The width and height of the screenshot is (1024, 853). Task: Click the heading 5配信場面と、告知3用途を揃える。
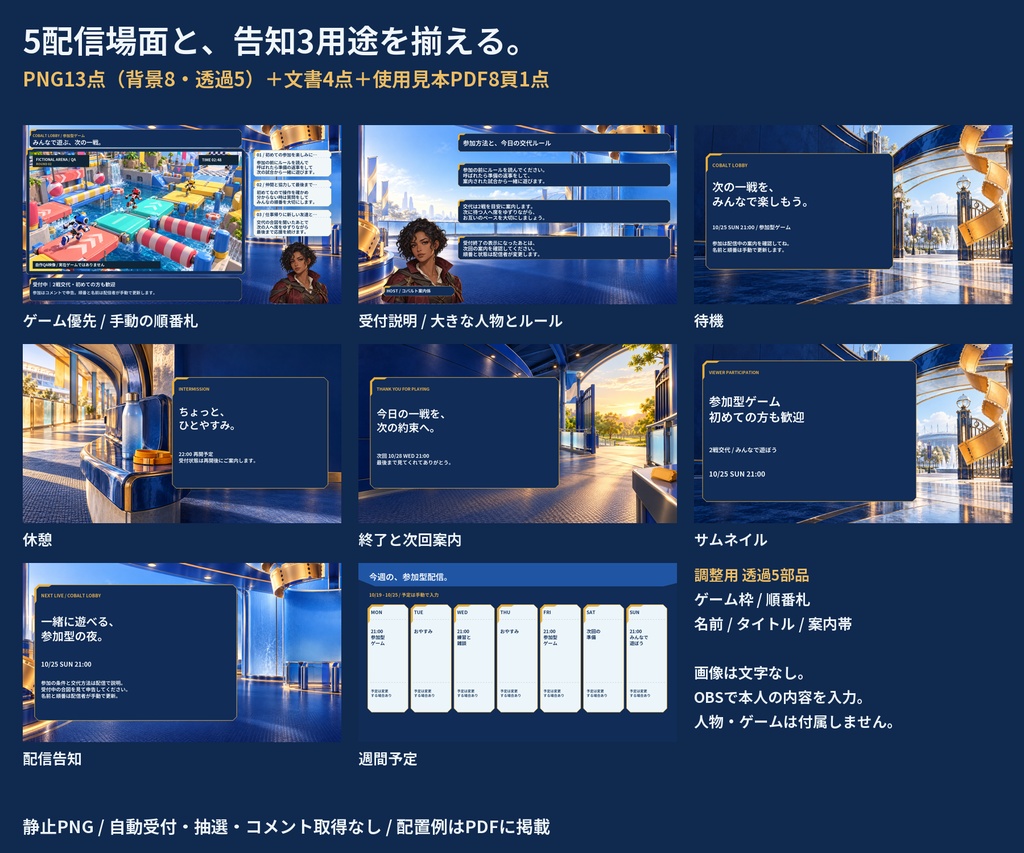[273, 42]
